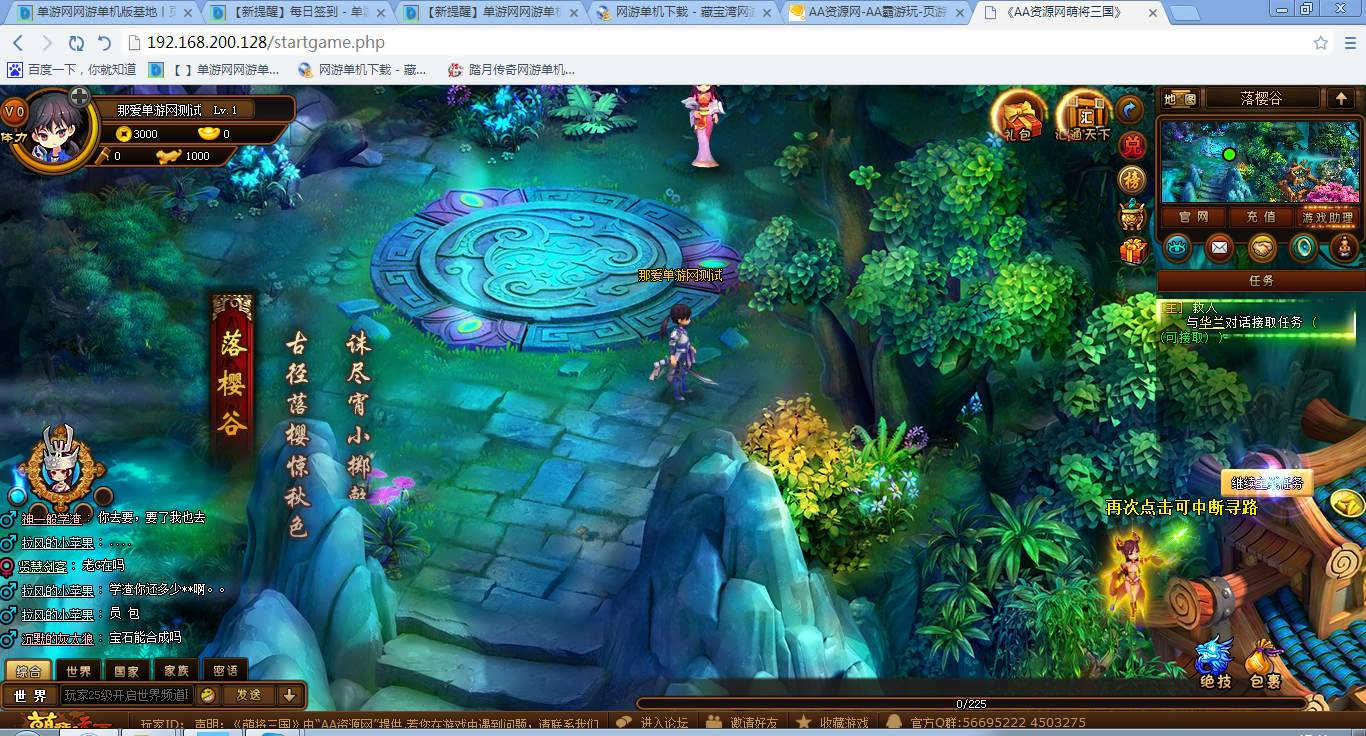
Task: Click the experience progress bar showing 0/225
Action: point(970,704)
